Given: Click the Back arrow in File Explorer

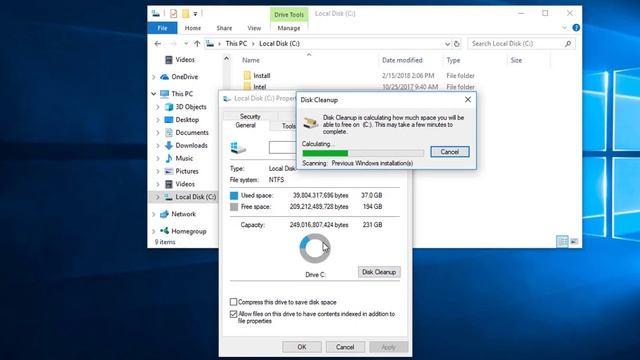Looking at the screenshot, I should 158,44.
